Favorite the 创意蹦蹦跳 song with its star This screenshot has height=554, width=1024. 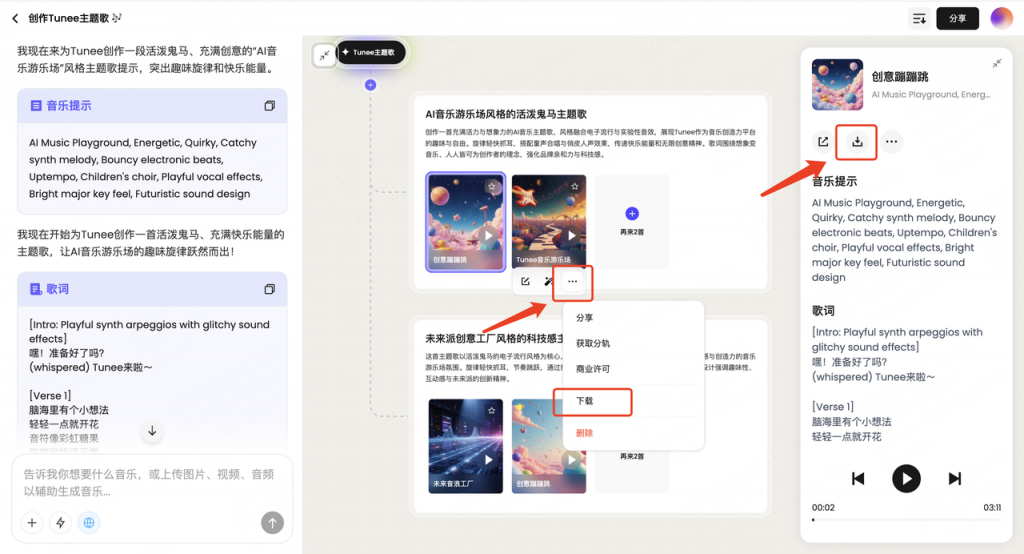coord(491,186)
